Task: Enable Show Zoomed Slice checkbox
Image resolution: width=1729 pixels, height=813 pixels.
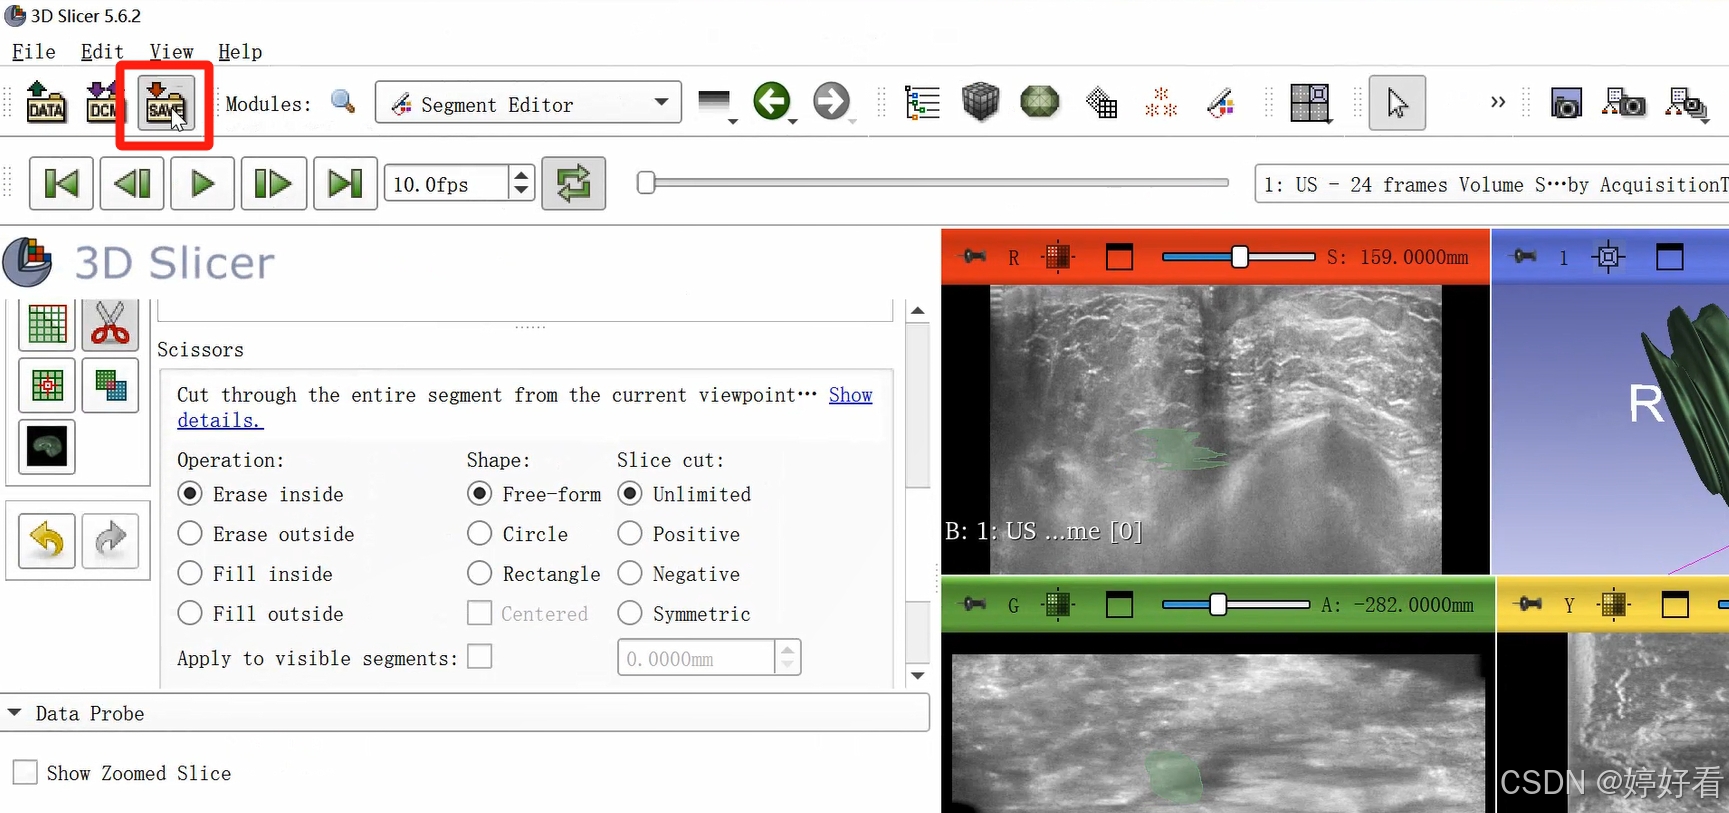Action: [x=25, y=772]
